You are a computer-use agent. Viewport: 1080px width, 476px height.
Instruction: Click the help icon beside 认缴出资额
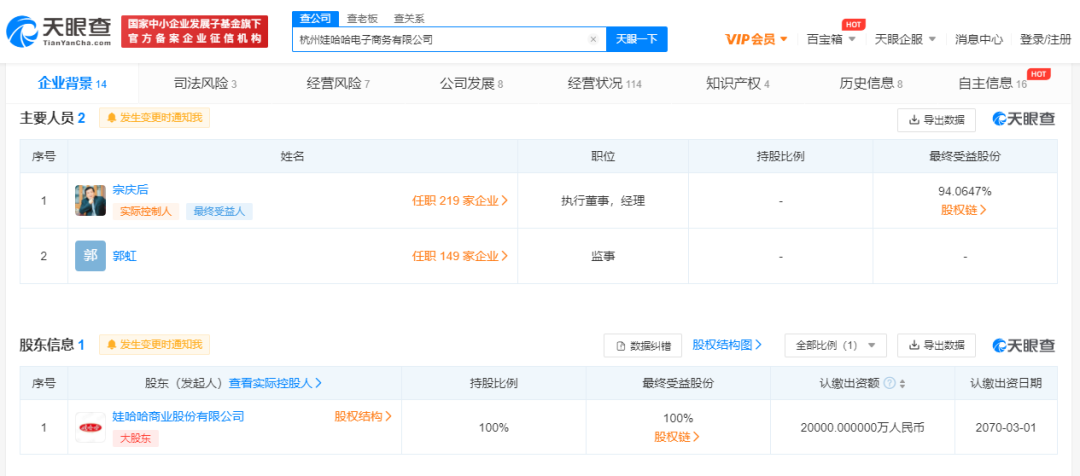click(903, 383)
